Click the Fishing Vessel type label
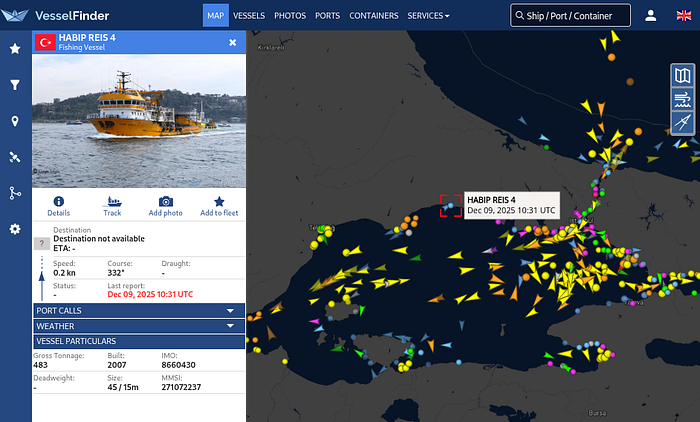 point(82,47)
